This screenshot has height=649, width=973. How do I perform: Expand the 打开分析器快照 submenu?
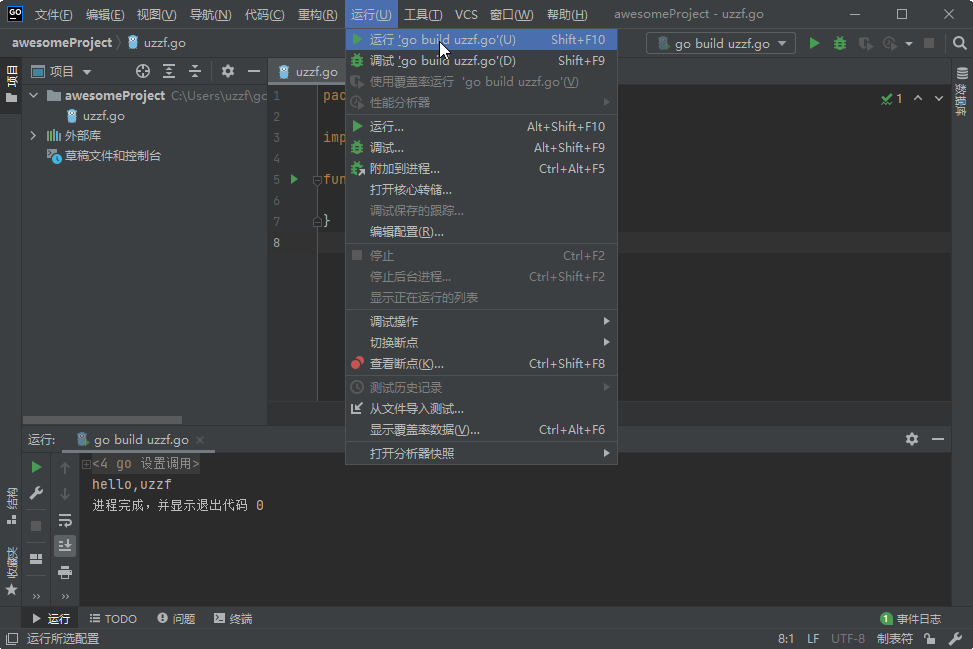click(x=482, y=454)
